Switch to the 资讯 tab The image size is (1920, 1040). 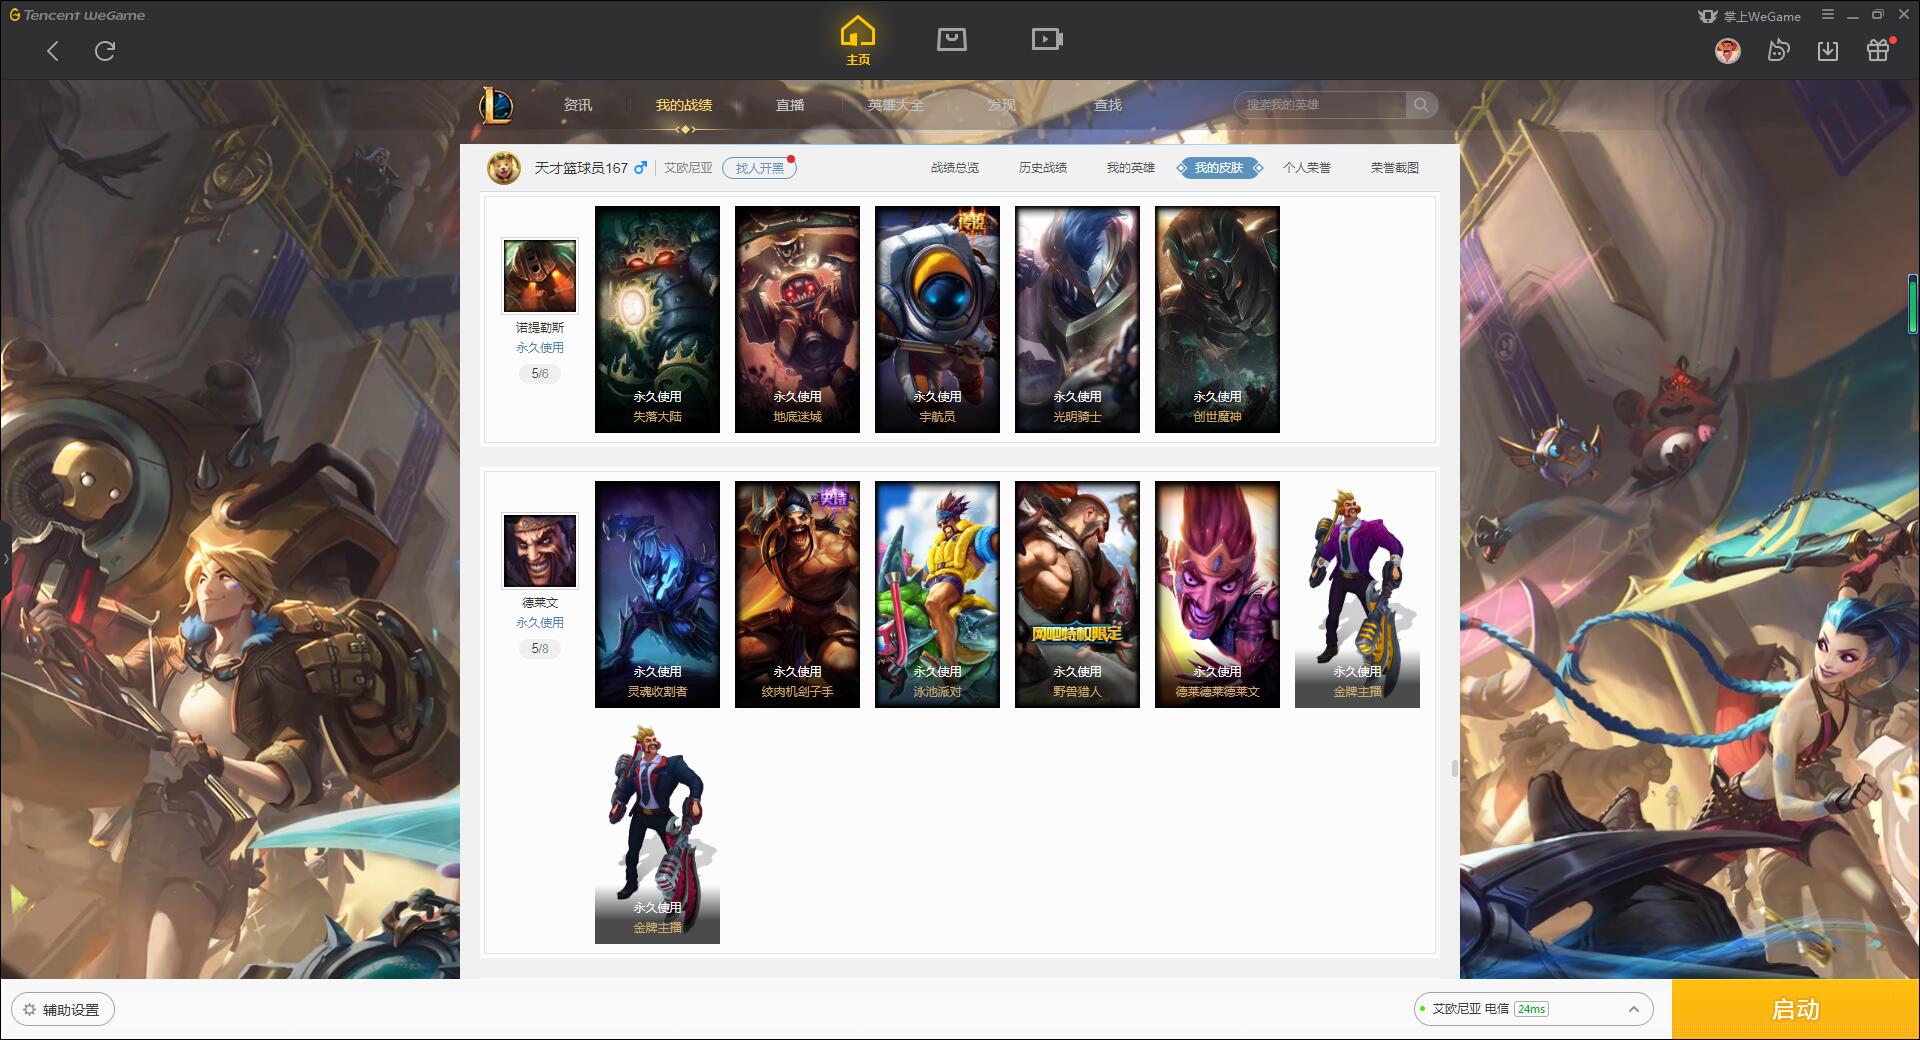(x=578, y=105)
